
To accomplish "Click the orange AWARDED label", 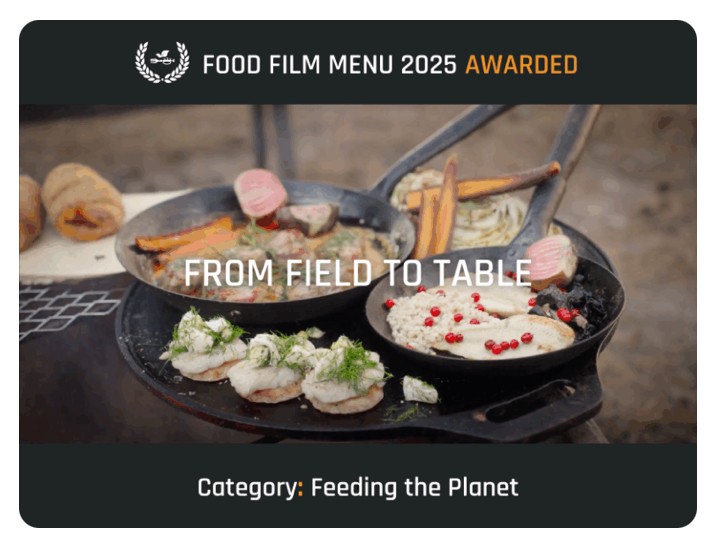I will click(x=521, y=64).
